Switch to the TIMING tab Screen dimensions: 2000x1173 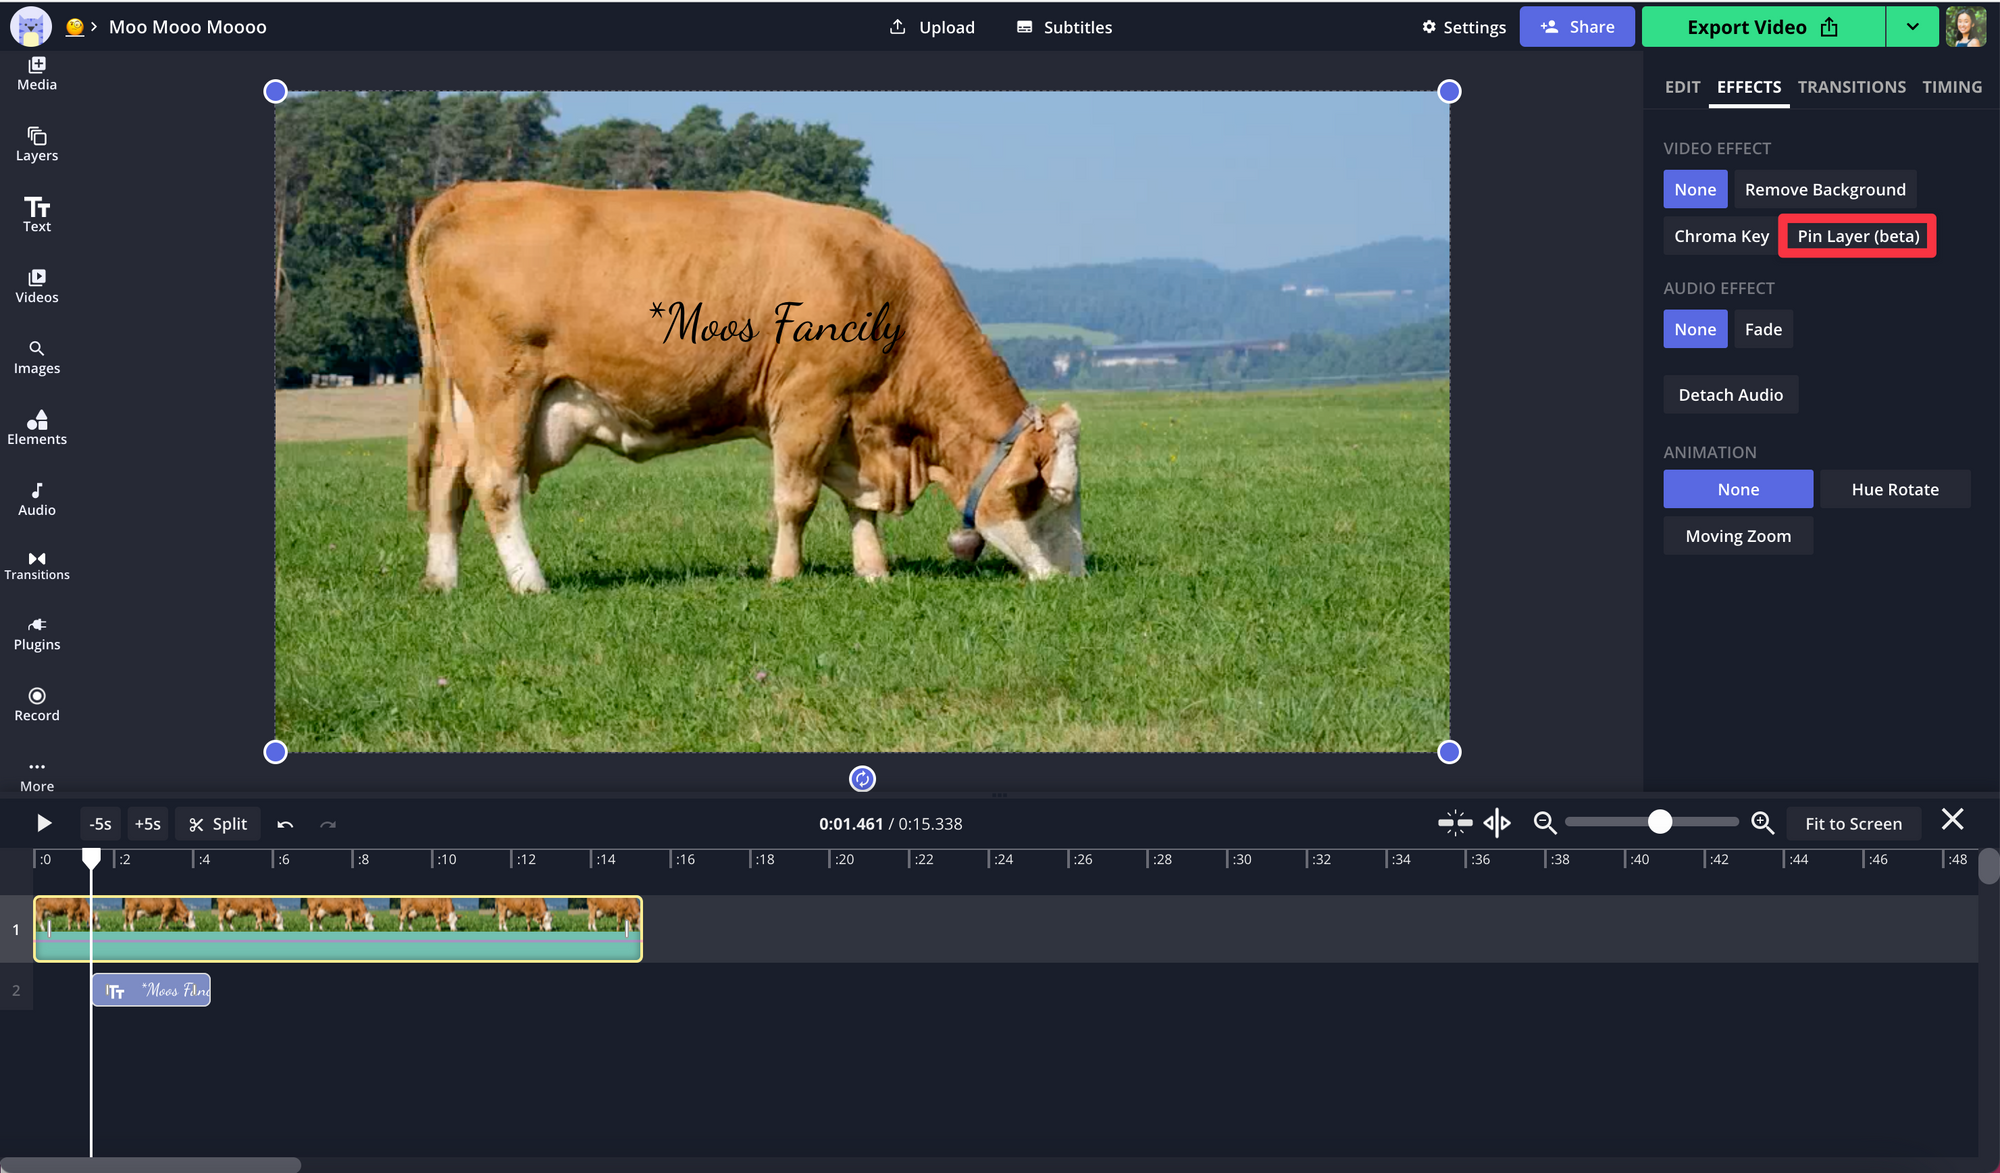tap(1951, 87)
